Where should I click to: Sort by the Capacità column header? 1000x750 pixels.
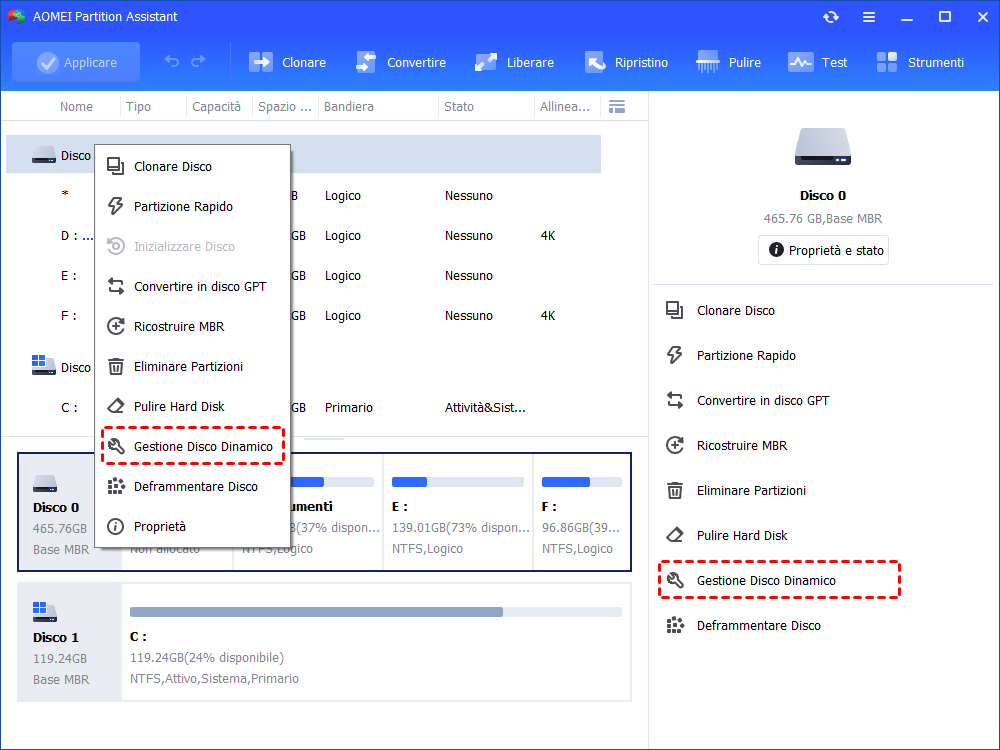[x=216, y=107]
